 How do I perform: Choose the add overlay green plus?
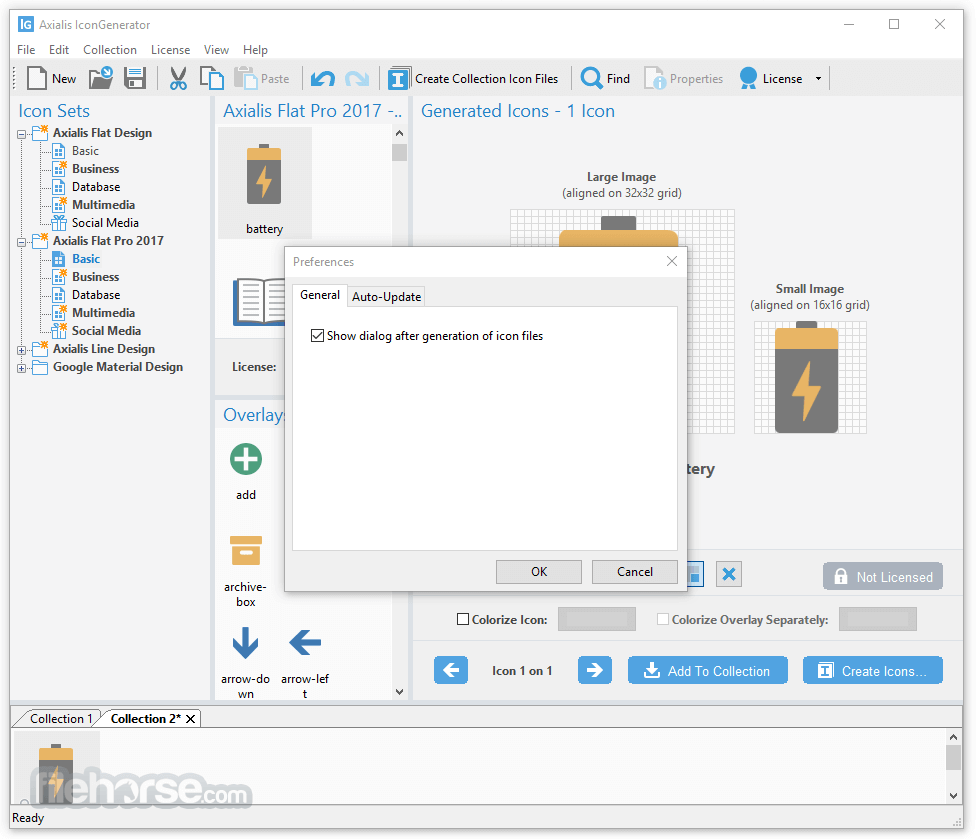click(x=246, y=459)
